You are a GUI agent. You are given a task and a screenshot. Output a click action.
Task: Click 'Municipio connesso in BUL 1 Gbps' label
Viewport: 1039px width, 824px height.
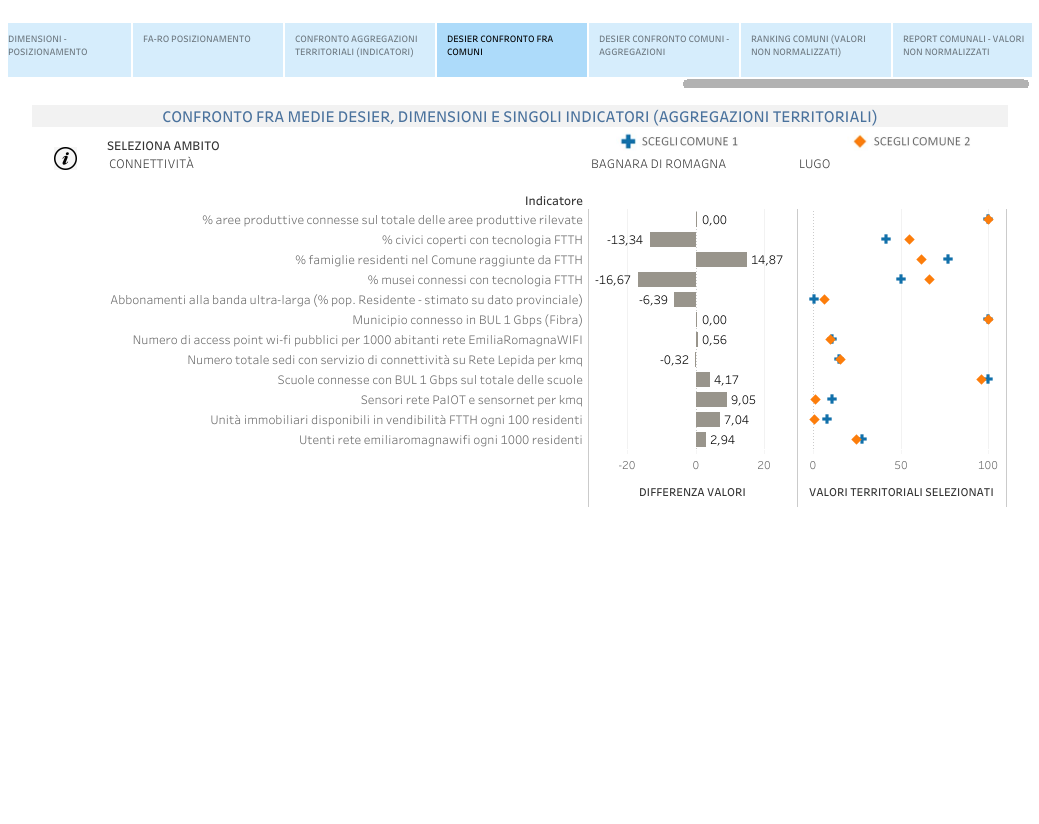(467, 319)
